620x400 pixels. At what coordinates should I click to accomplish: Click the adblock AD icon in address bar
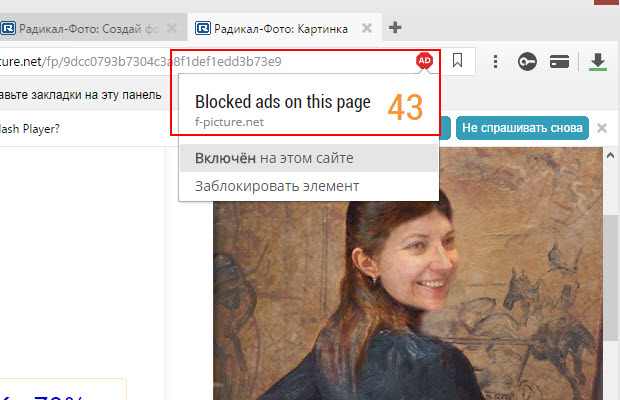[x=425, y=61]
